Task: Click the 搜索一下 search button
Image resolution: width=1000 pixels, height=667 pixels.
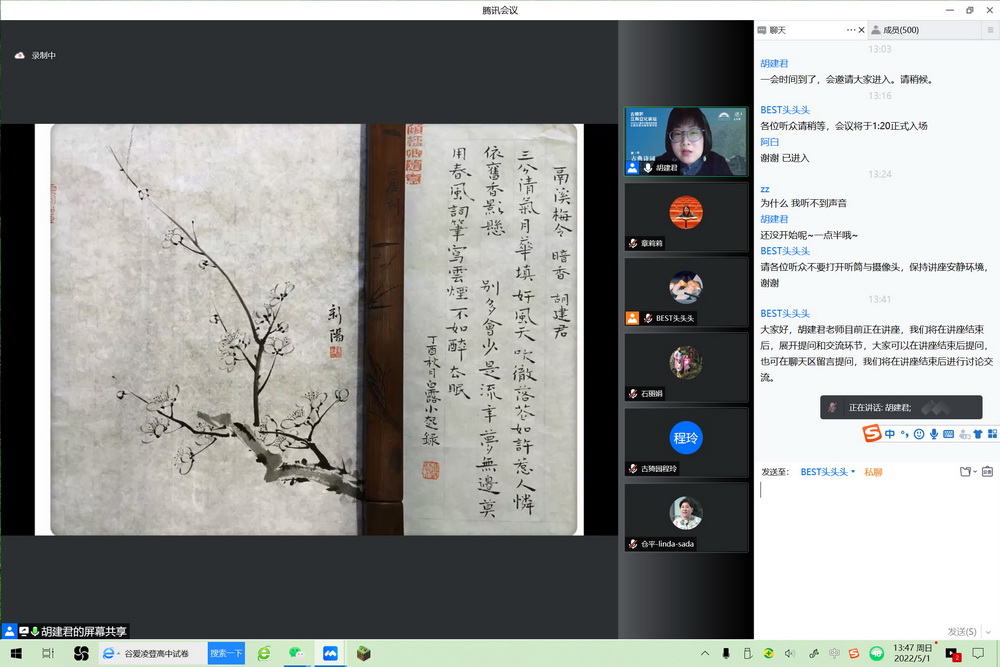Action: [226, 653]
